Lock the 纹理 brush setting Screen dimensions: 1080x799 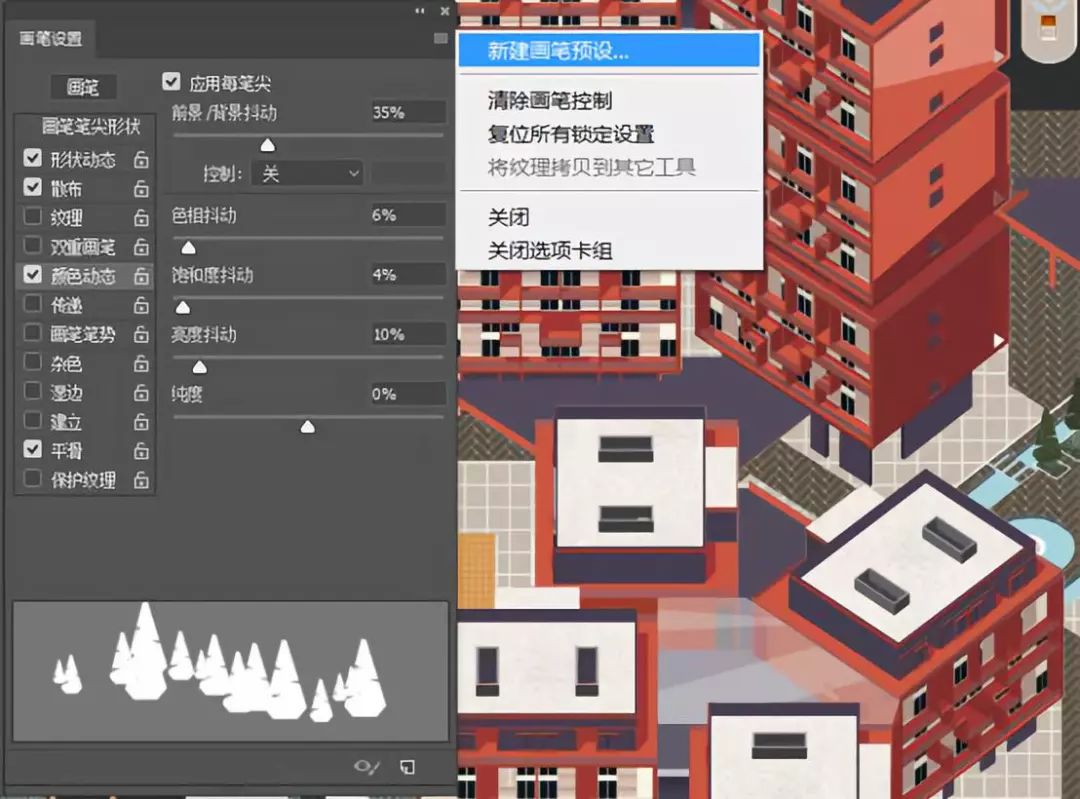[141, 218]
